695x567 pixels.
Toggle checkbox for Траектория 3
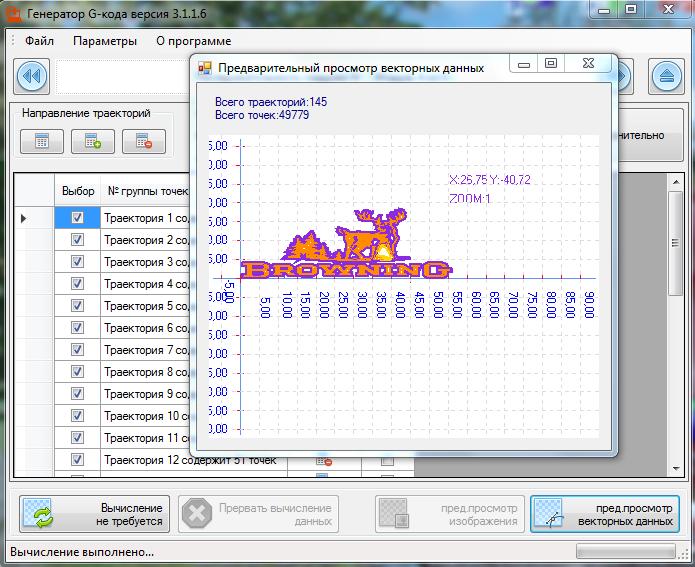click(77, 262)
